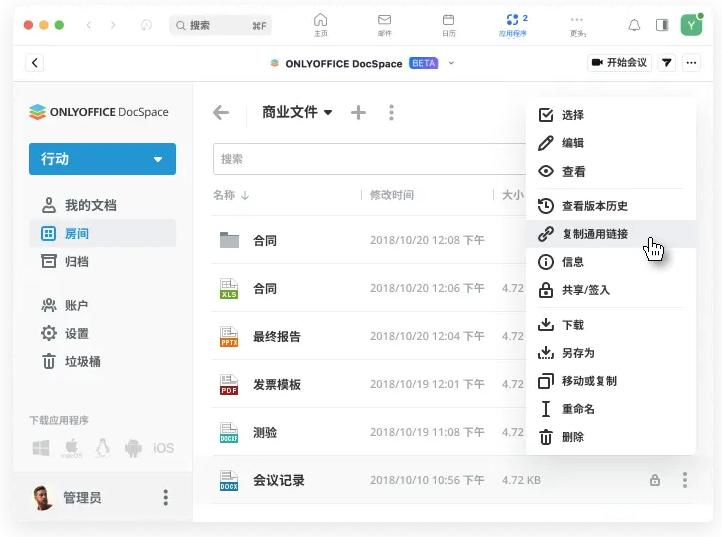Click the back navigation arrow in title bar
Screen dimensions: 722x537
pyautogui.click(x=89, y=25)
